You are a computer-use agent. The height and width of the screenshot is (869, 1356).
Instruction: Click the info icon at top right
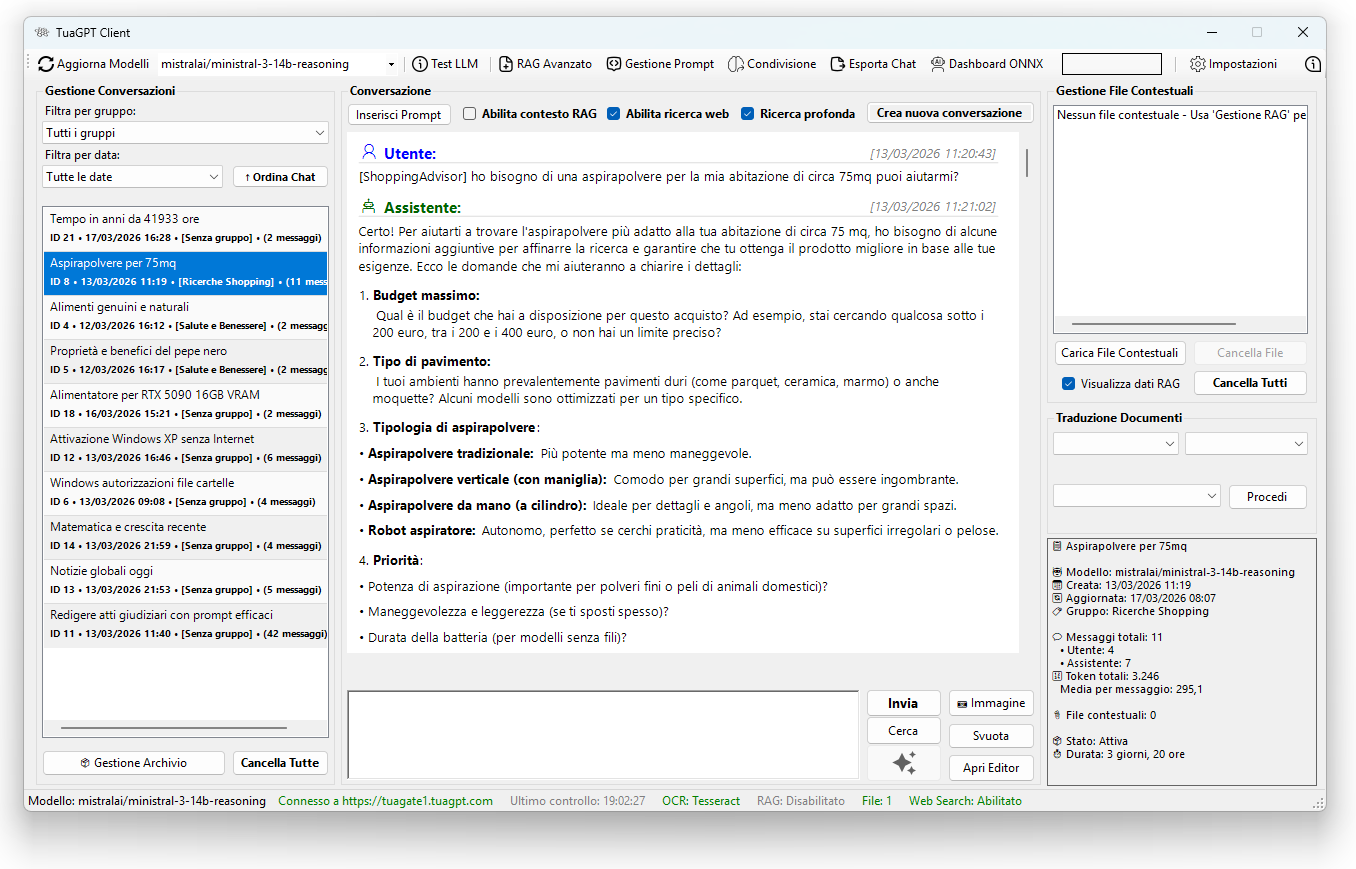1312,63
